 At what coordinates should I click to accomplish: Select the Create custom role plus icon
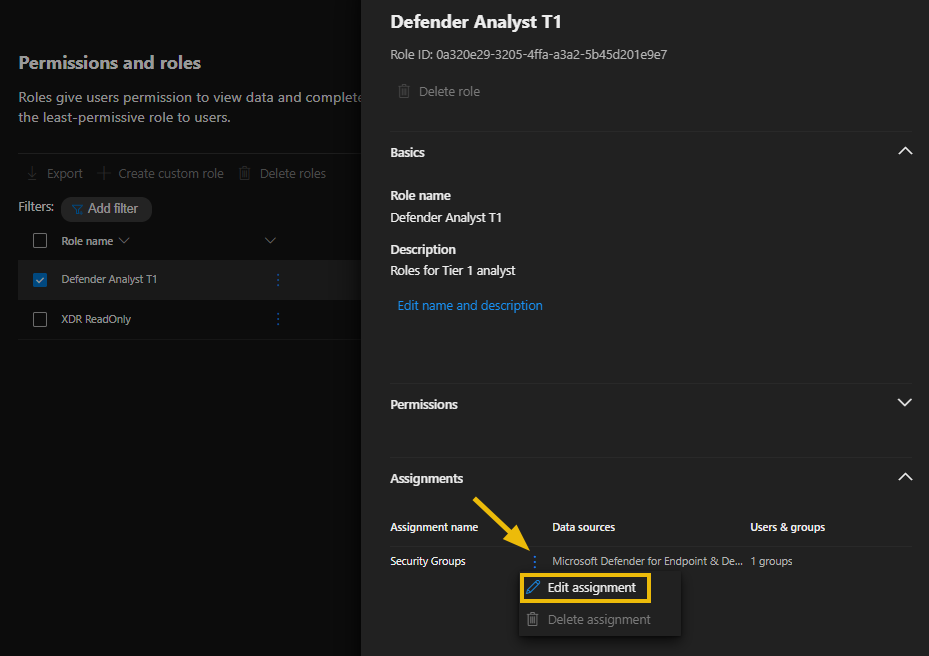click(103, 173)
